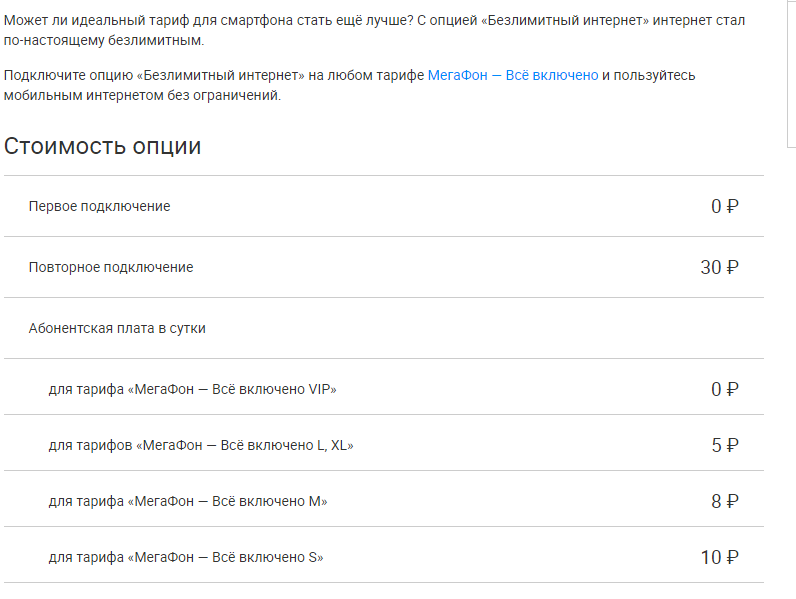The width and height of the screenshot is (796, 599).
Task: Click the 8 ₽ price value
Action: [725, 501]
